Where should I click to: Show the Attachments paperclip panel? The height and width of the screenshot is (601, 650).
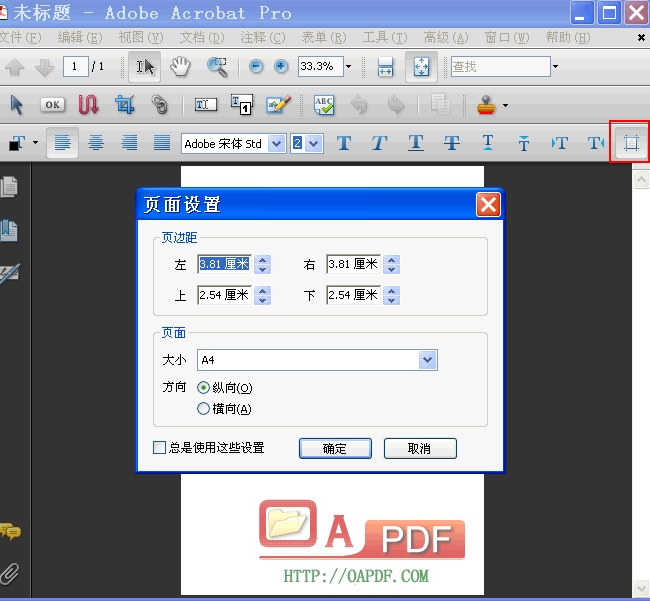click(x=10, y=574)
